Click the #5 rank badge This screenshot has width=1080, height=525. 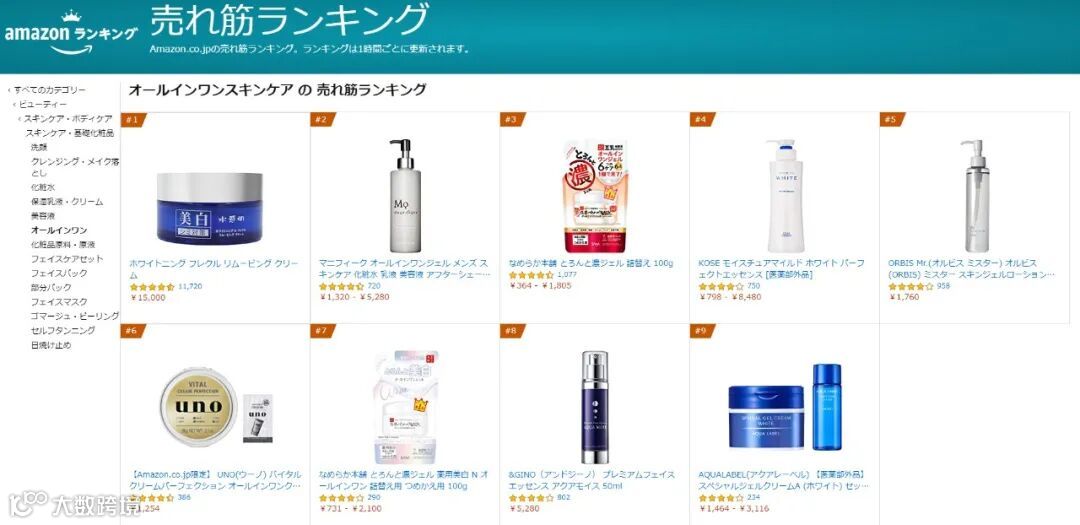tap(893, 120)
